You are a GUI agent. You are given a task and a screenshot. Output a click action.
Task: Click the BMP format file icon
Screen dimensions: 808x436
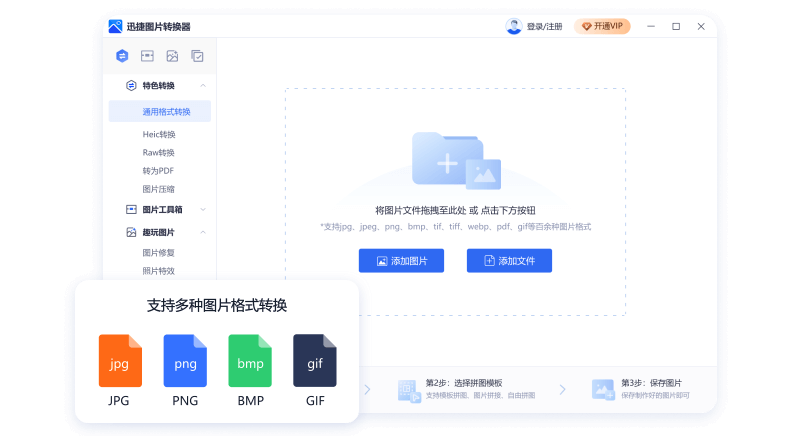pos(250,361)
